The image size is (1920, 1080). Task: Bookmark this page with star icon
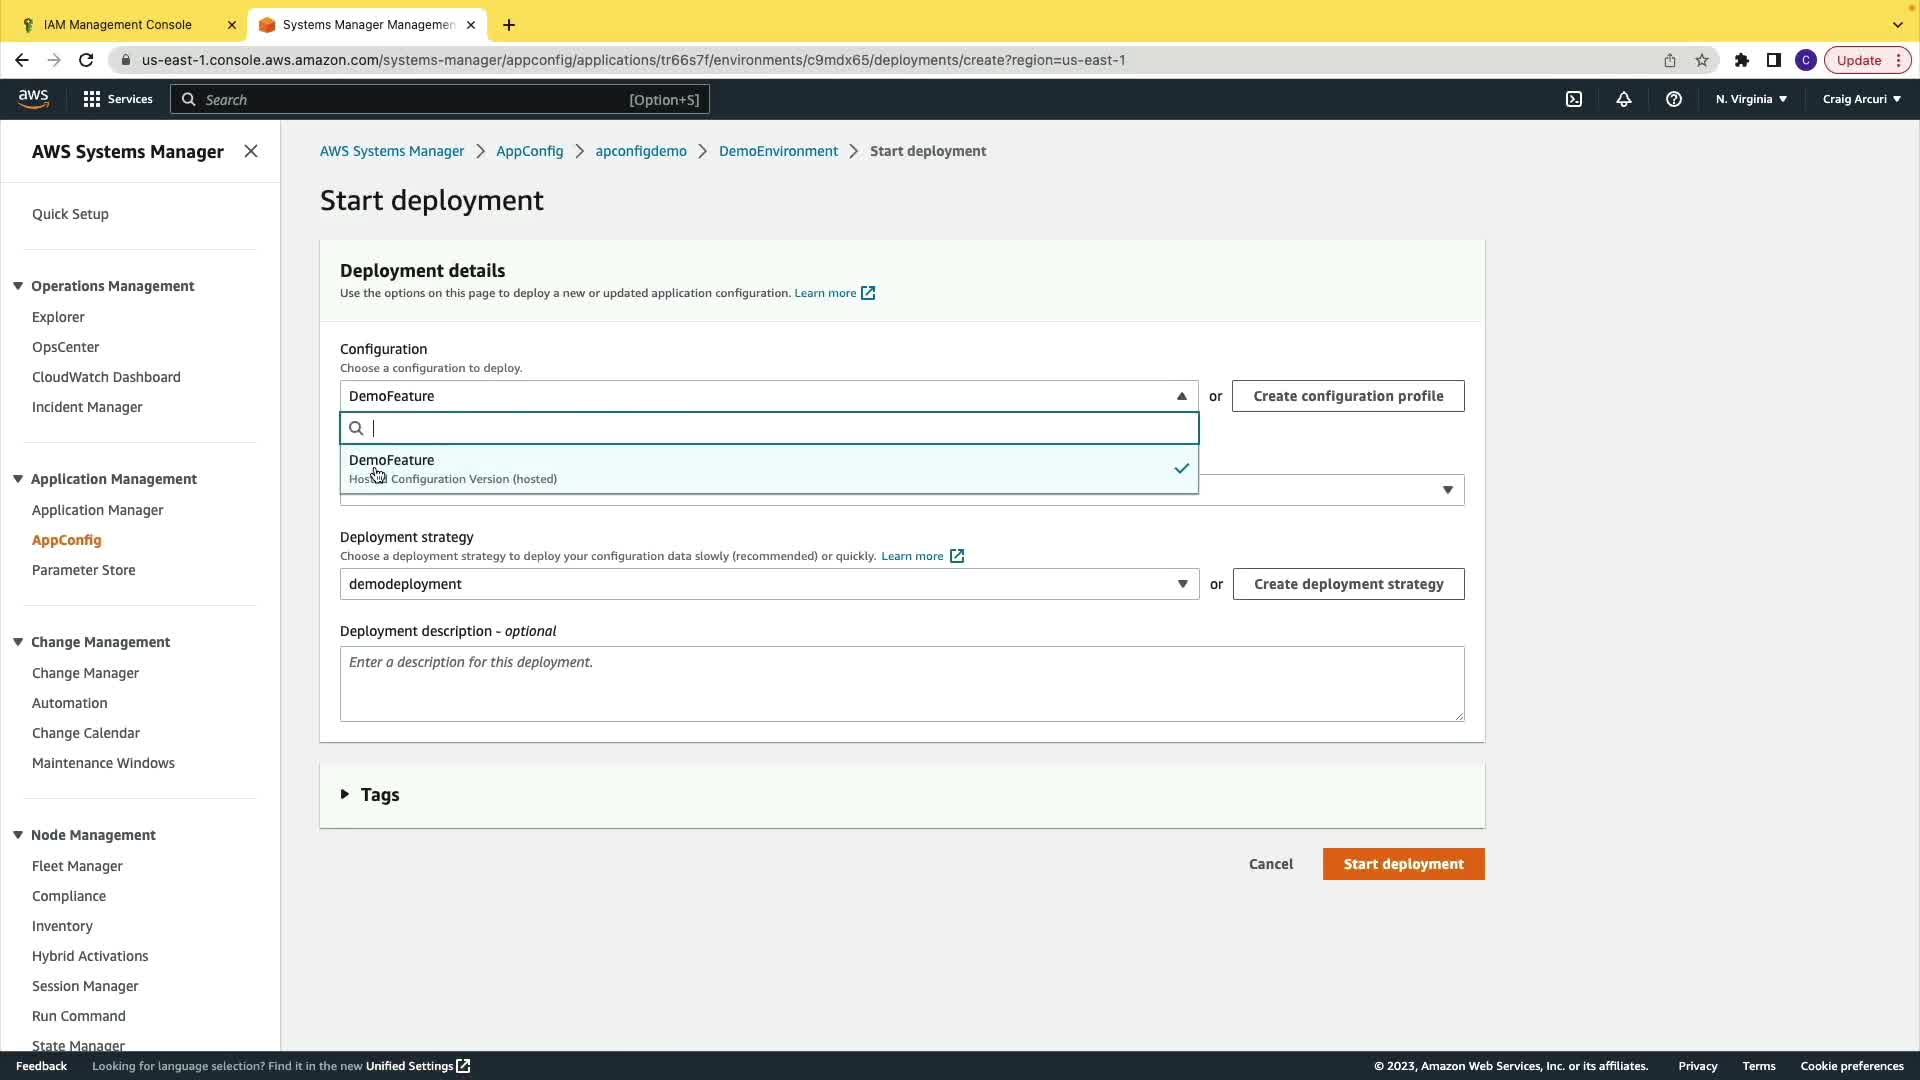pos(1702,60)
